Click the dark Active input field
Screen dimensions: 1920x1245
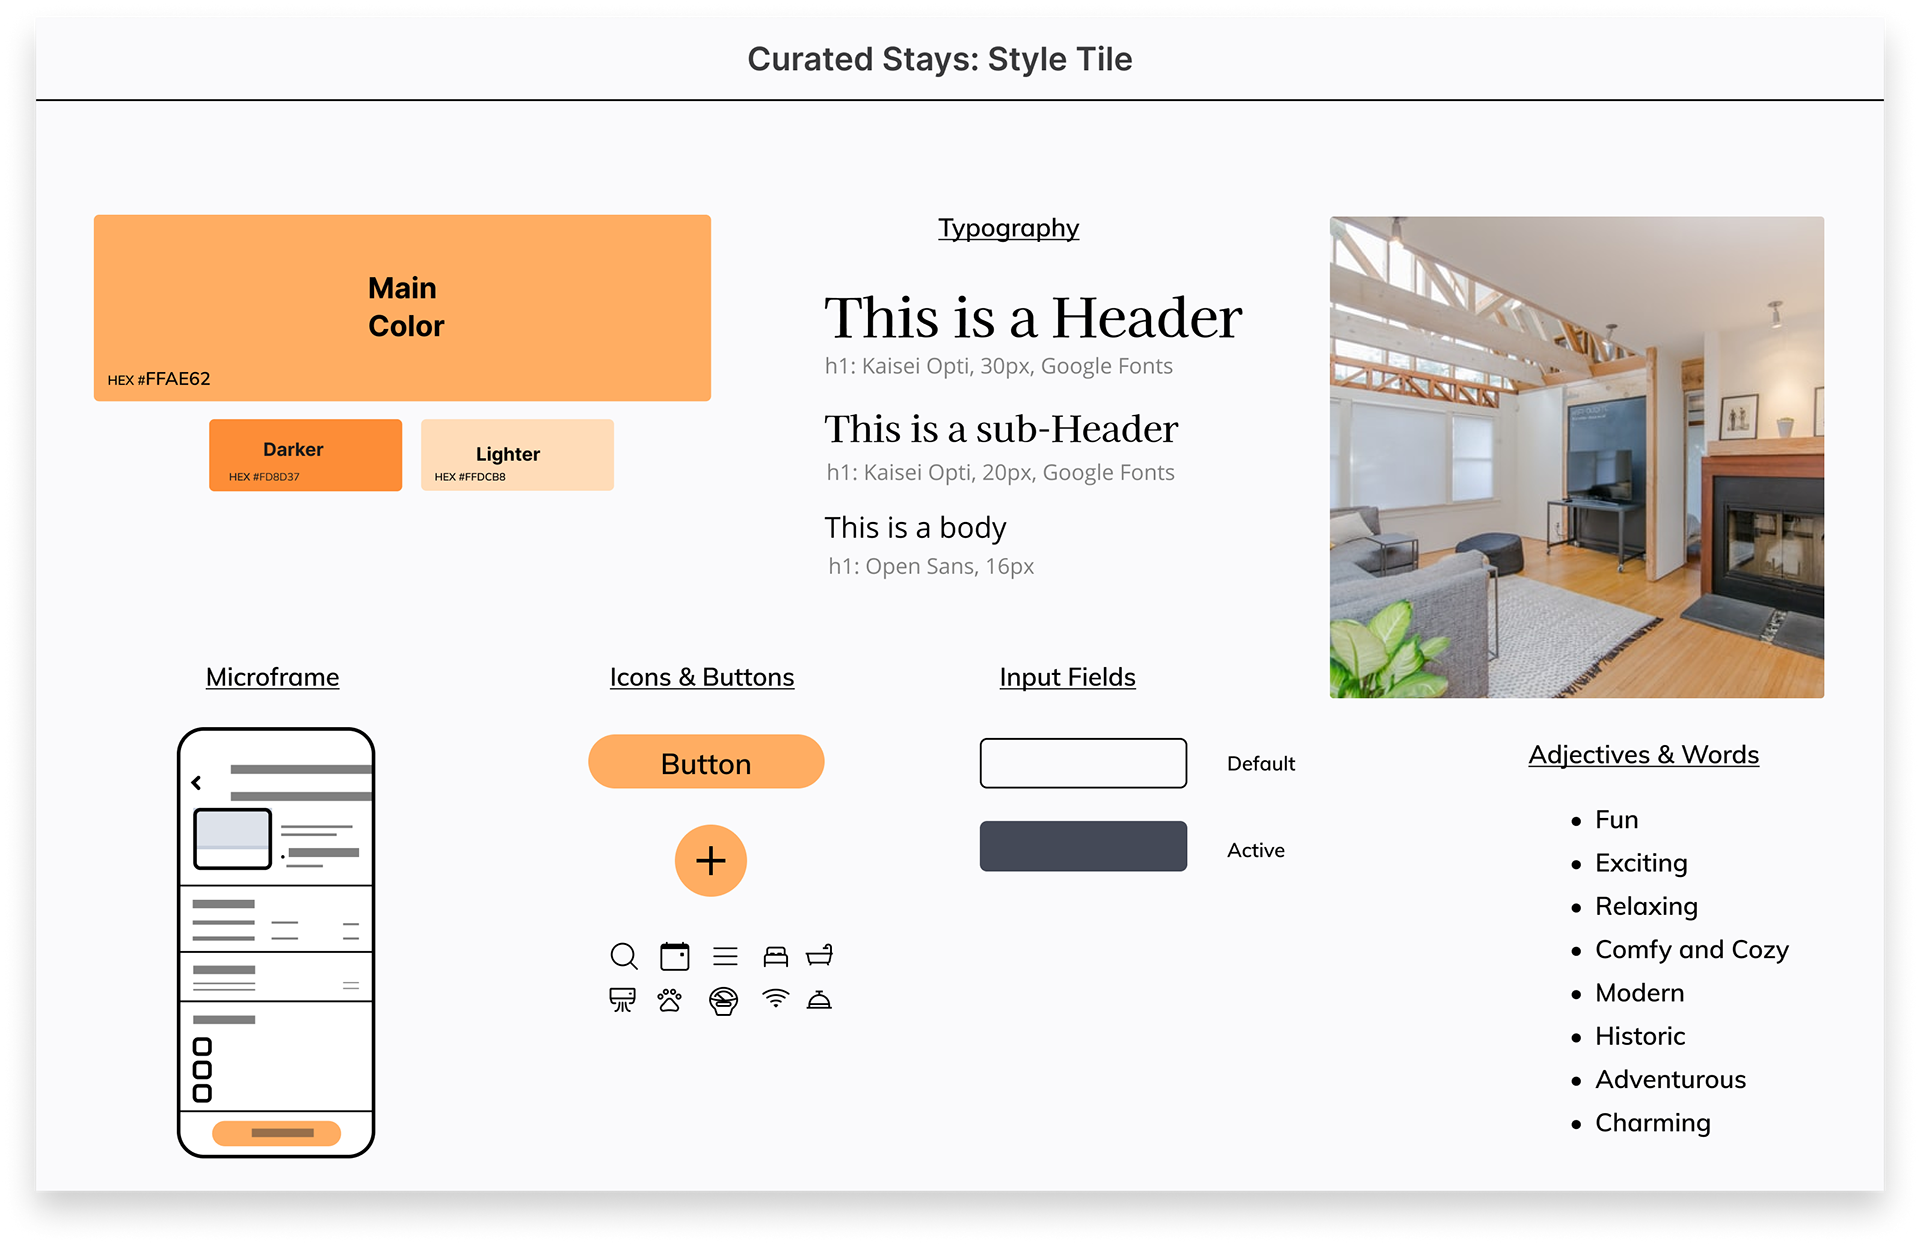pos(1083,846)
